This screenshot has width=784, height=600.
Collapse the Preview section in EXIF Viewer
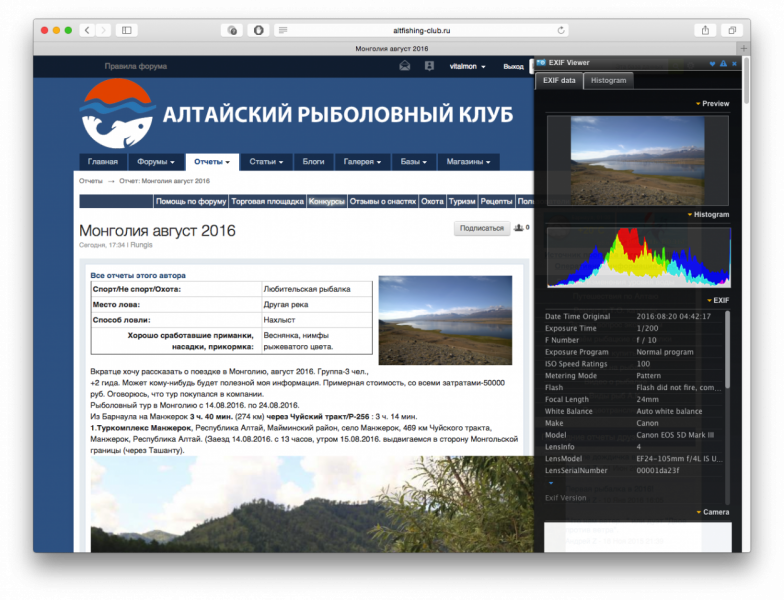point(712,104)
